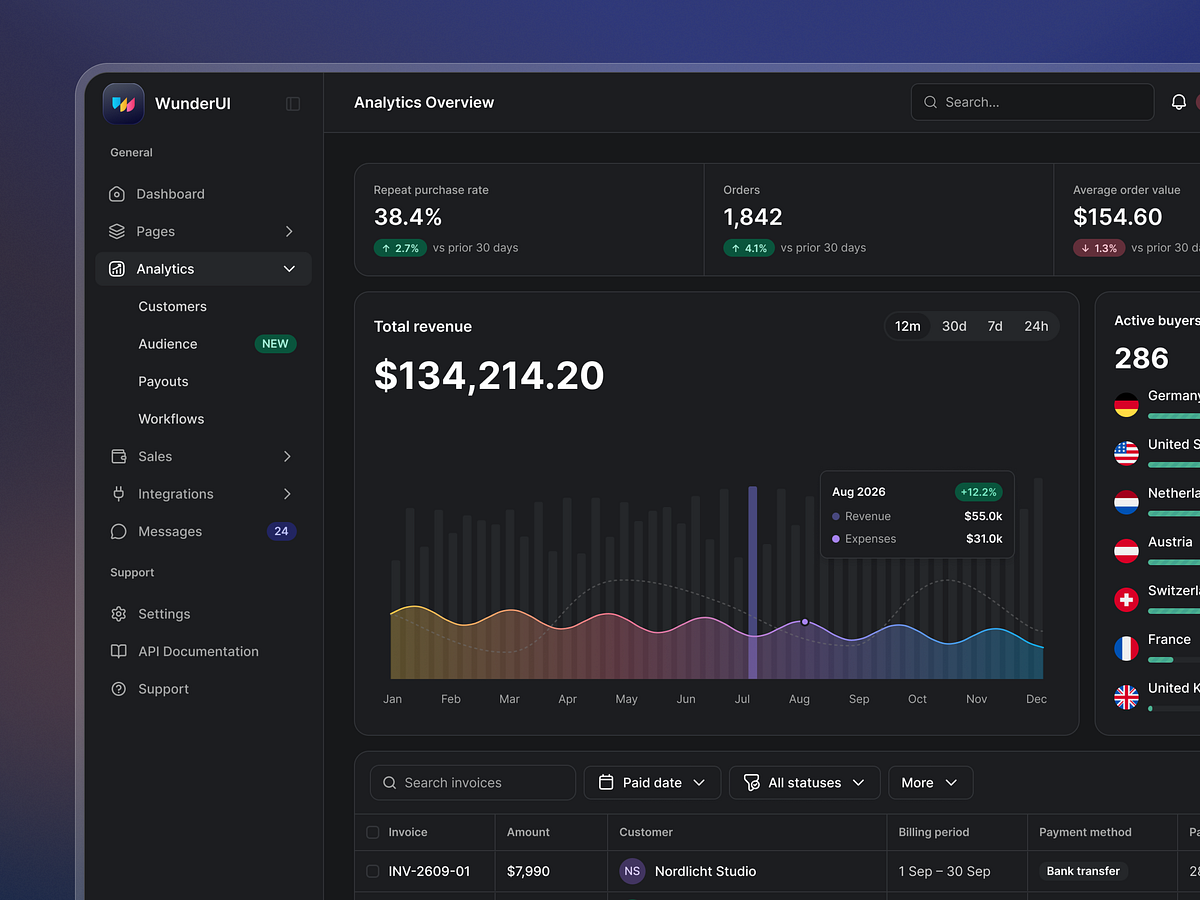
Task: Click the Analytics chart icon
Action: coord(117,269)
